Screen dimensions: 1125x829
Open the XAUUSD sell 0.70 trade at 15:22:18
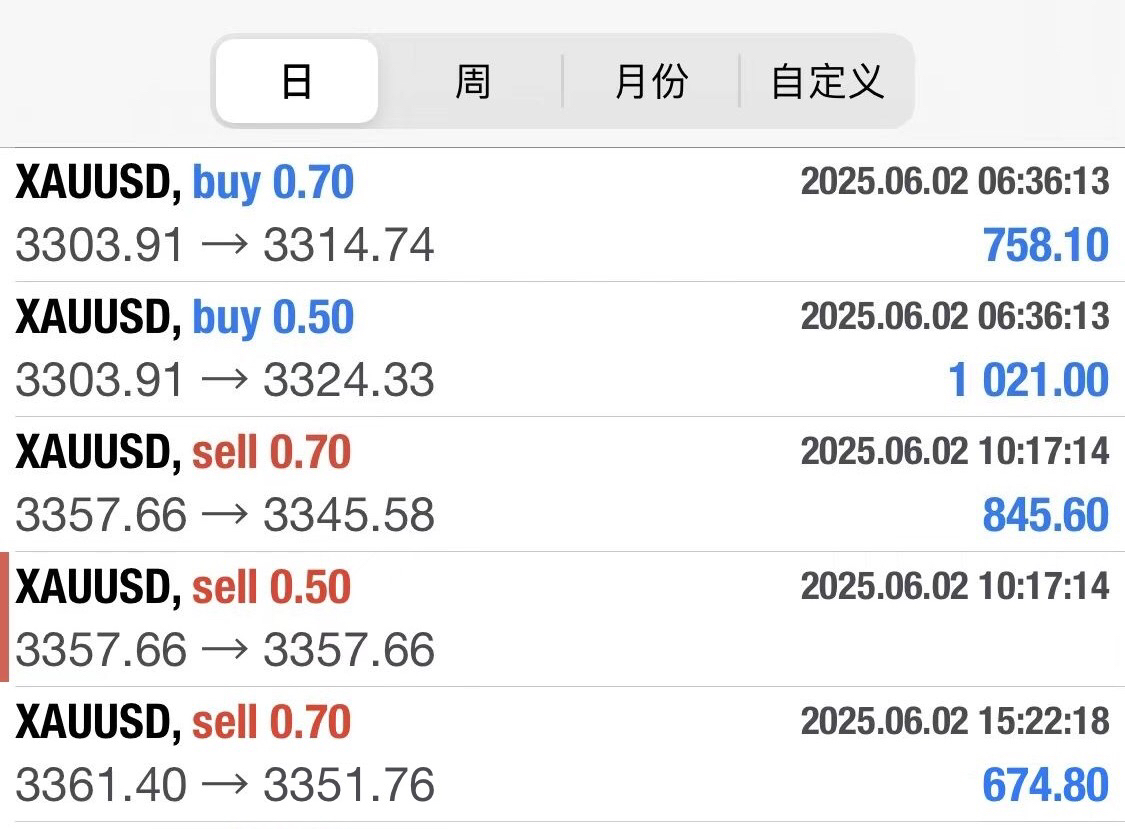562,754
